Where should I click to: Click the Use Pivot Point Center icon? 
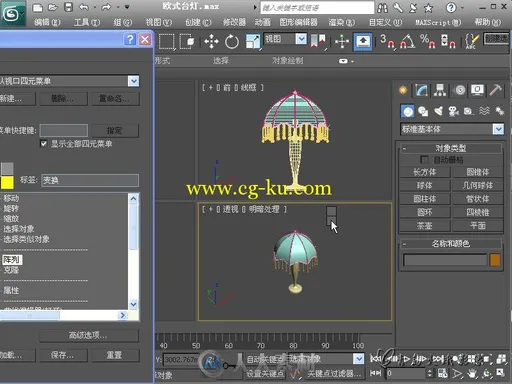point(318,42)
